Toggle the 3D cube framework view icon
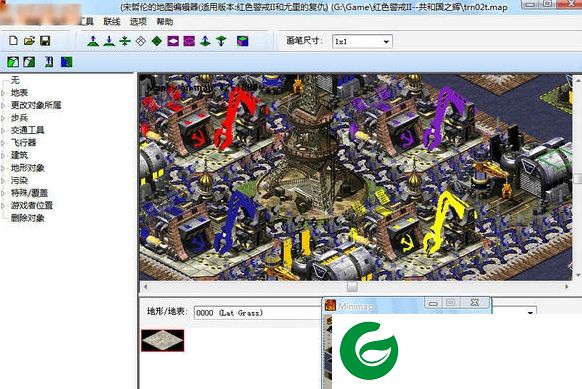Screen dimensions: 582x389 tap(242, 41)
